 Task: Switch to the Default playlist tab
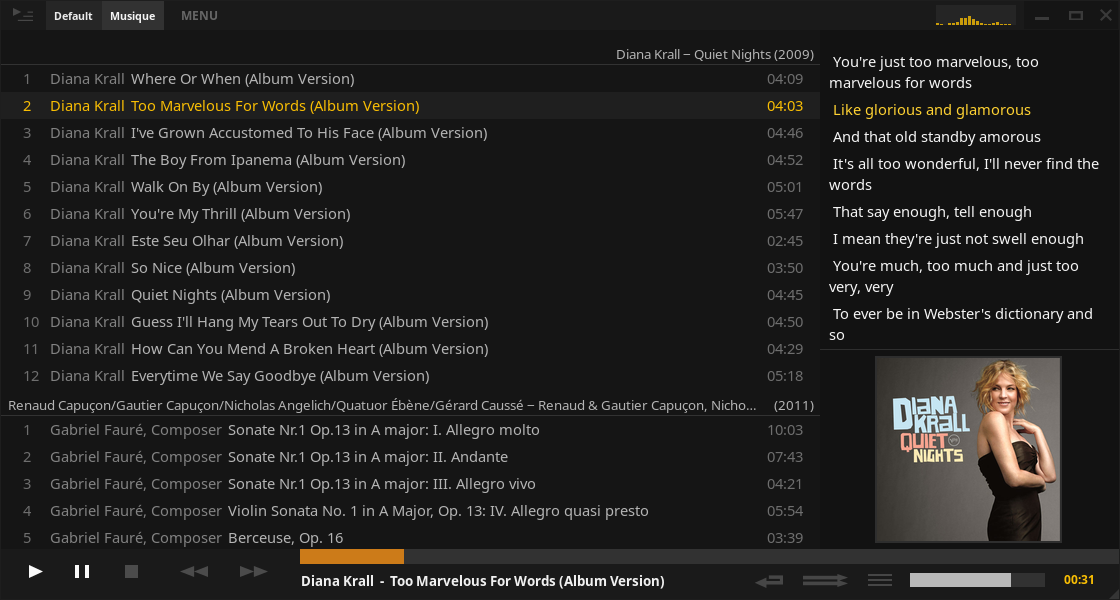pyautogui.click(x=73, y=16)
